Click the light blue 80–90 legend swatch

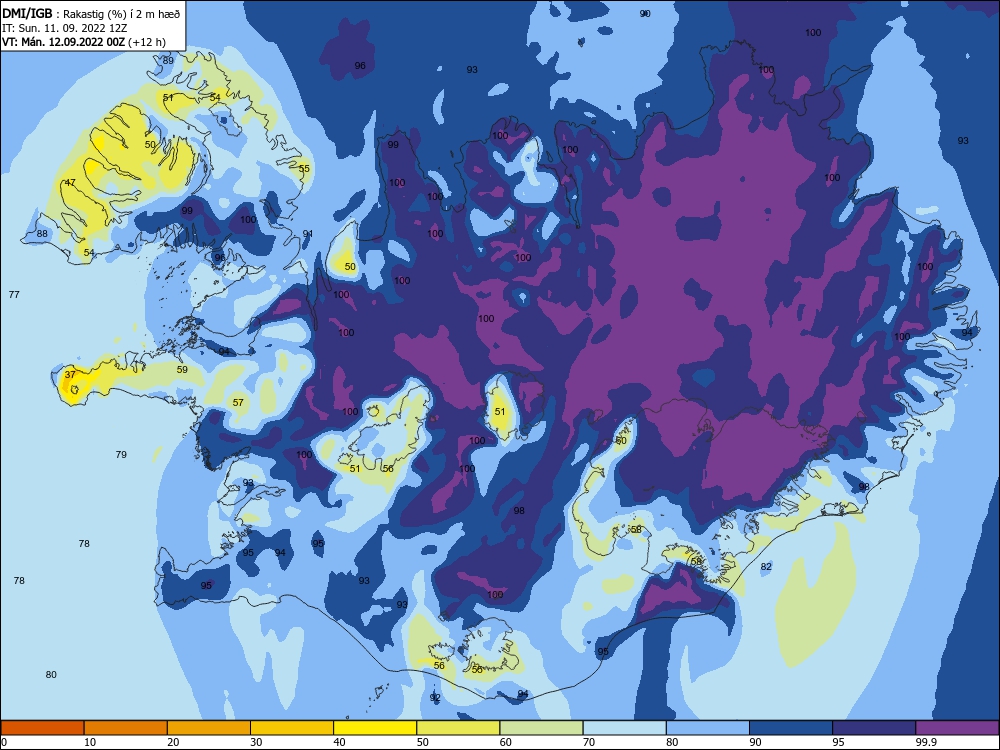[x=708, y=728]
